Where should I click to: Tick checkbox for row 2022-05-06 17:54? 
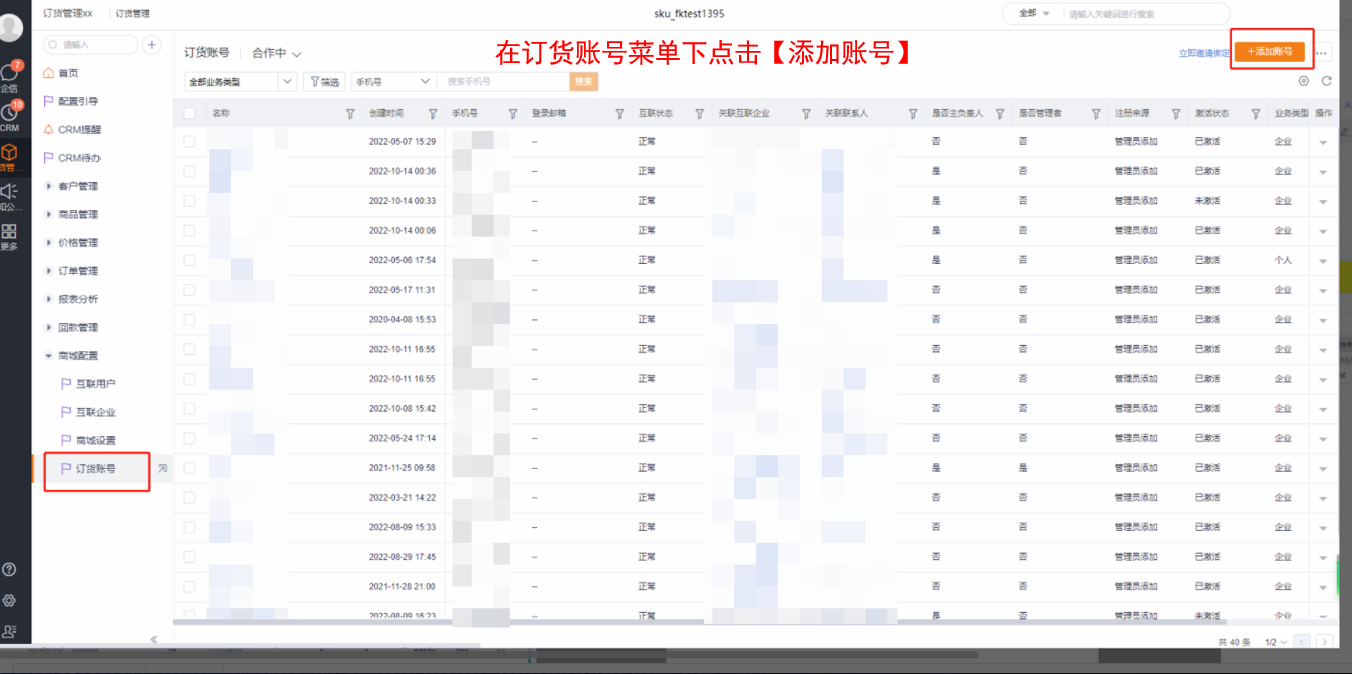pyautogui.click(x=190, y=260)
